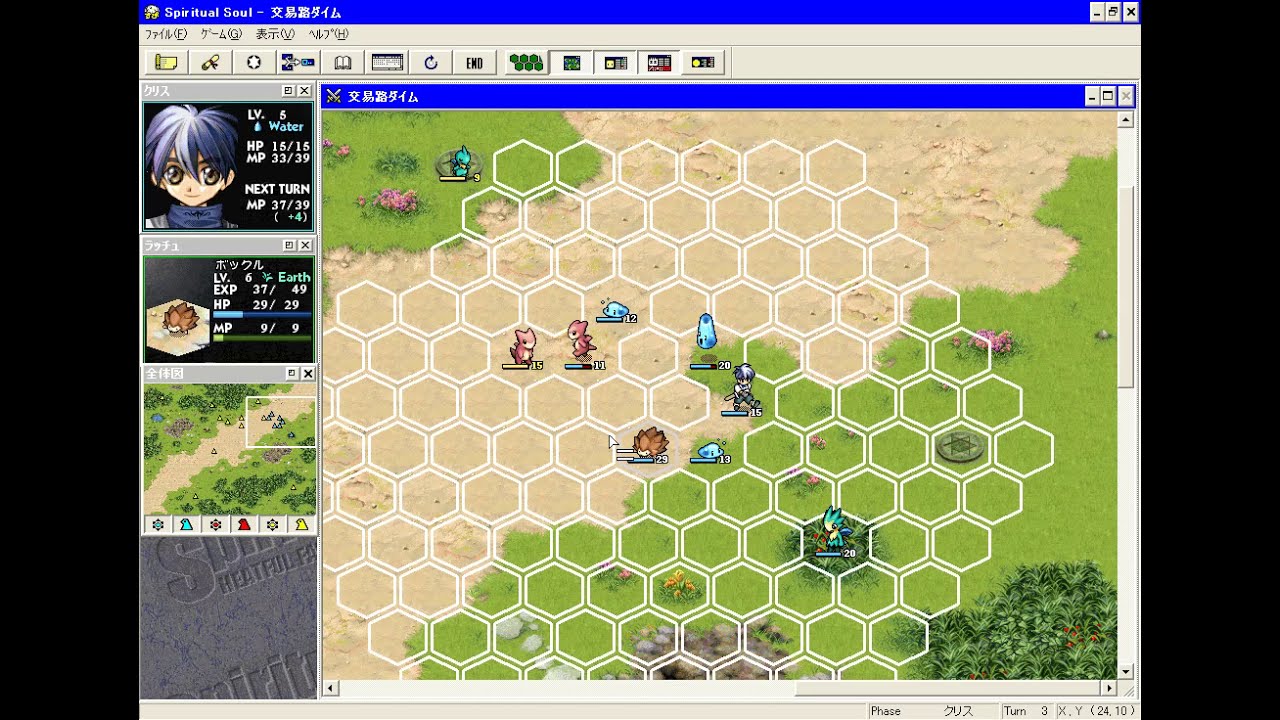The width and height of the screenshot is (1280, 720).
Task: Open the book icon in toolbar
Action: click(342, 63)
